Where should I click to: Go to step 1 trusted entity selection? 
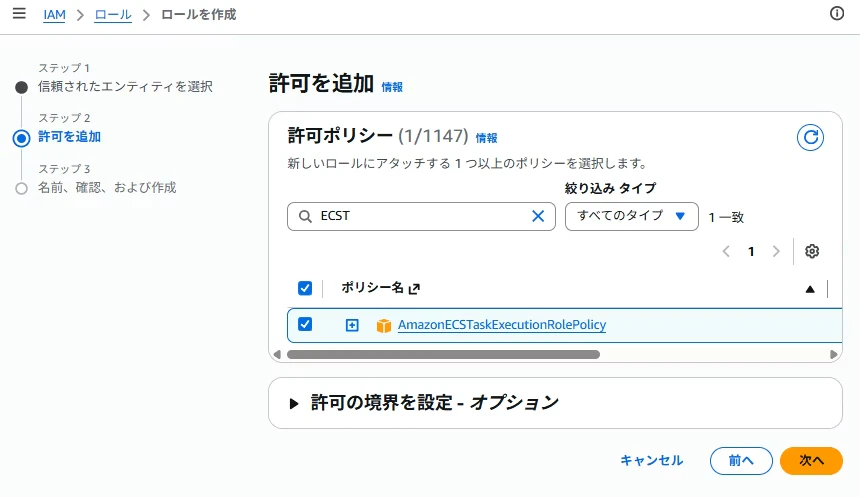coord(125,87)
